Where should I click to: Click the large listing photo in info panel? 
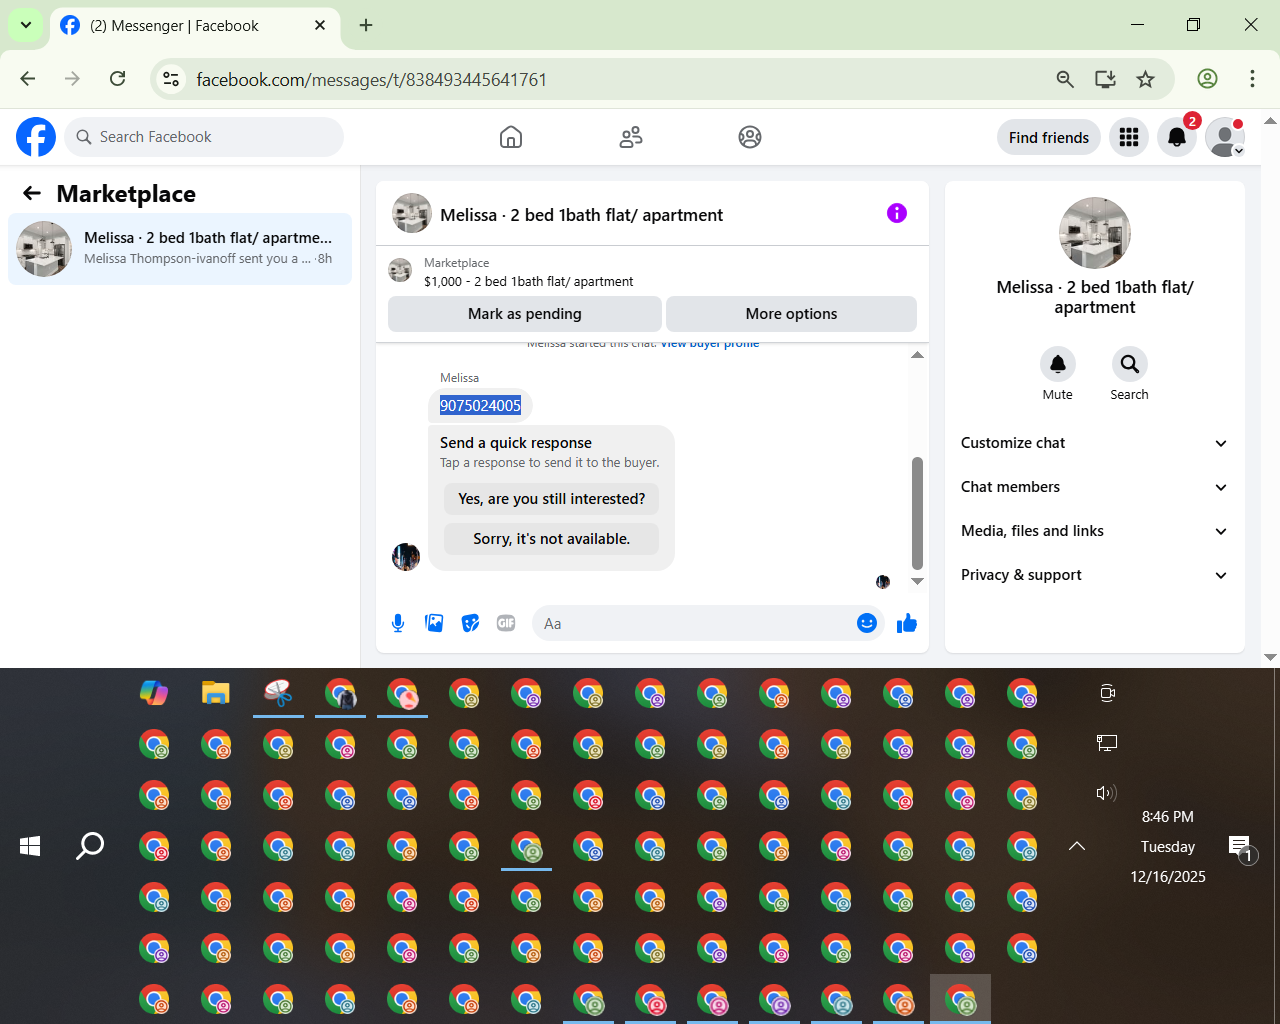tap(1095, 233)
